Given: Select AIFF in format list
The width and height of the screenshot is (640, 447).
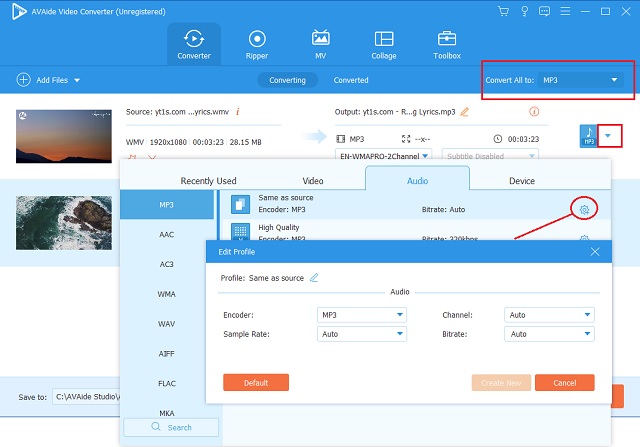Looking at the screenshot, I should tap(167, 354).
